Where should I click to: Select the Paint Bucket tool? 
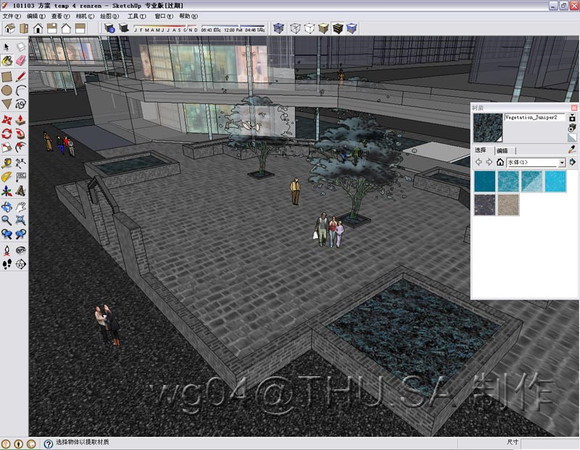[x=7, y=61]
